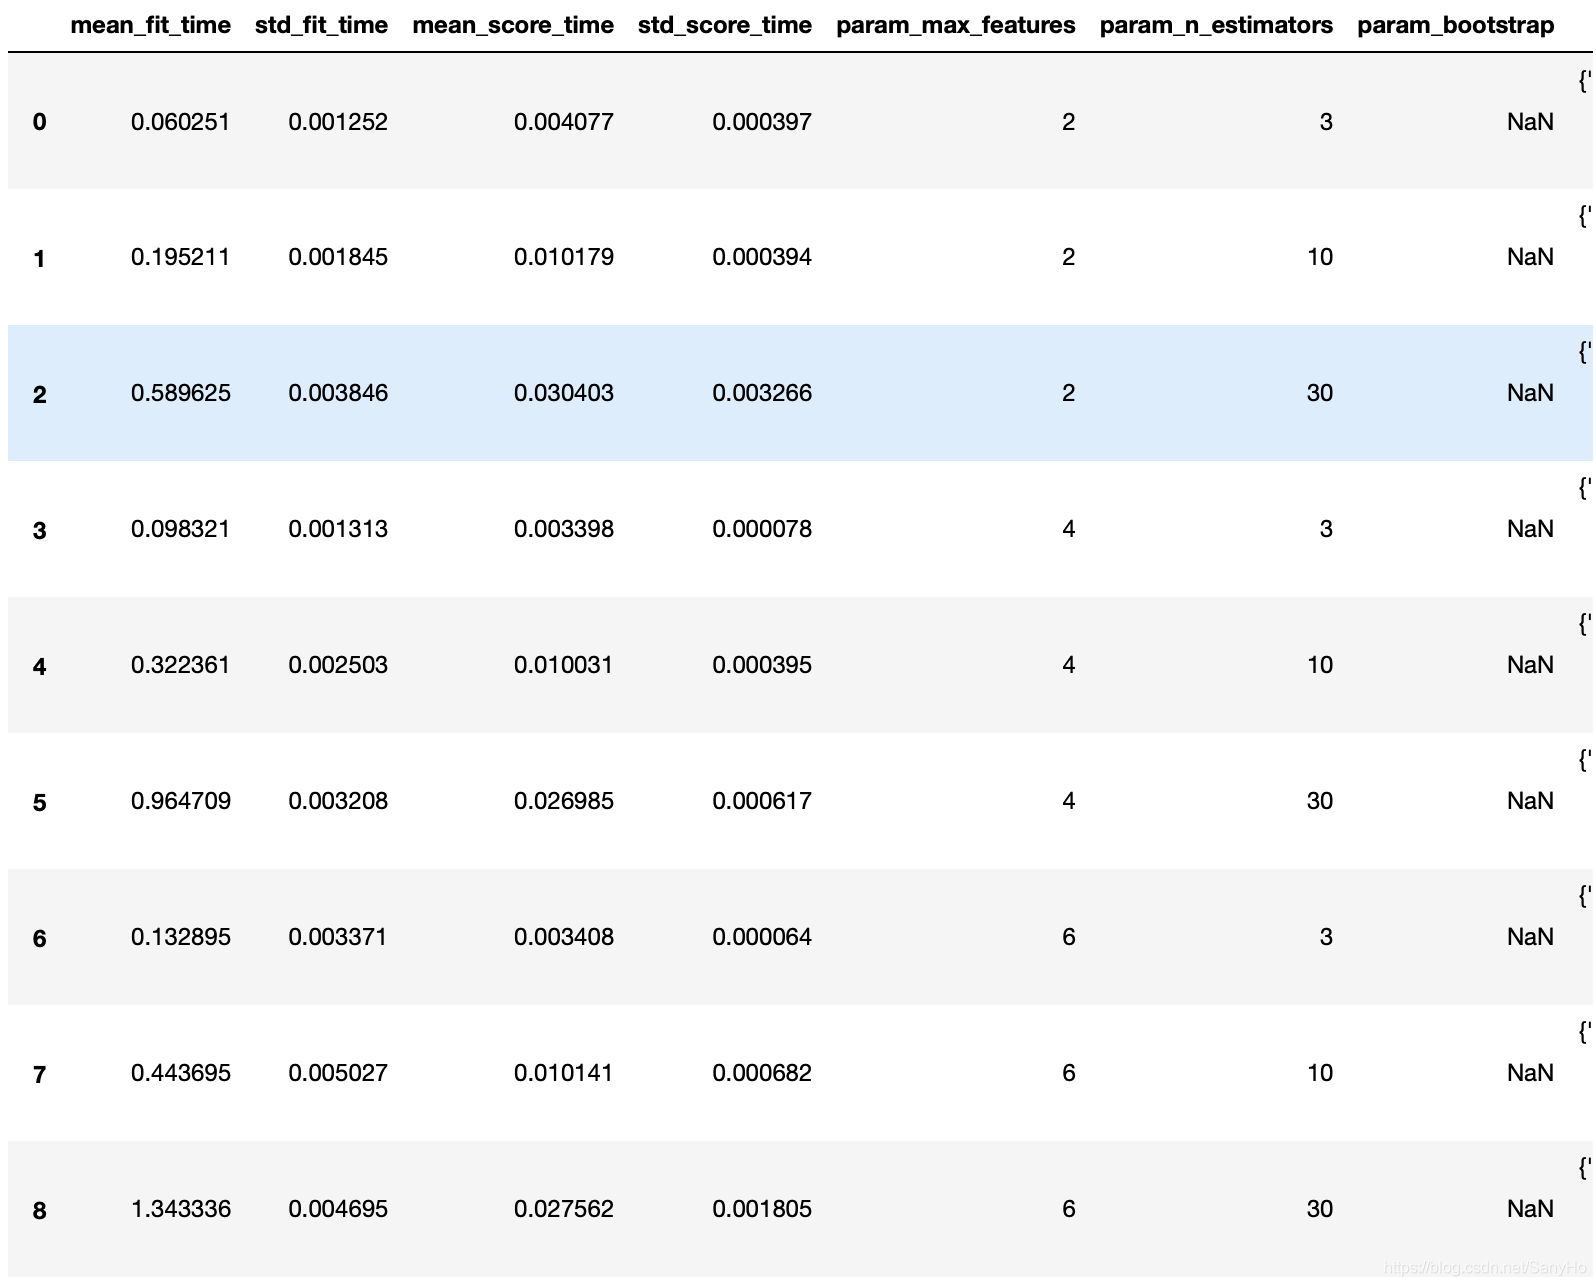
Task: Click mean_fit_time value 1.343336
Action: click(x=181, y=1209)
